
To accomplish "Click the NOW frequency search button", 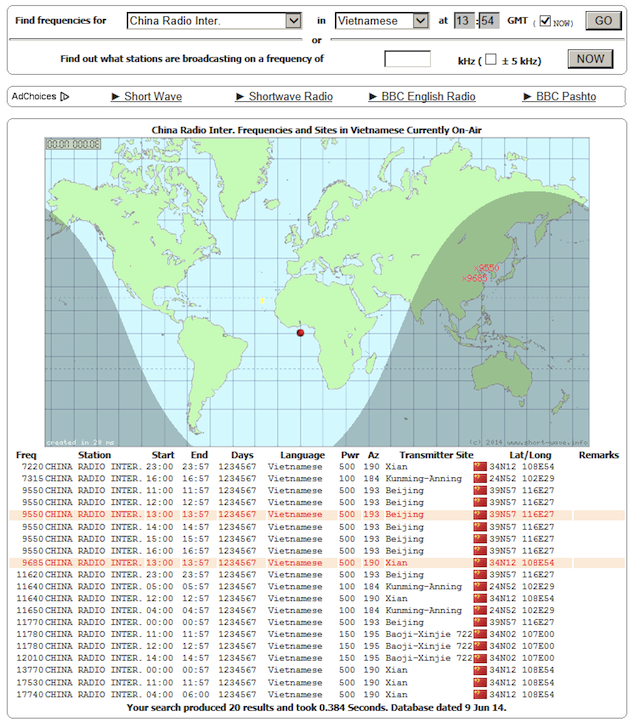I will point(590,59).
